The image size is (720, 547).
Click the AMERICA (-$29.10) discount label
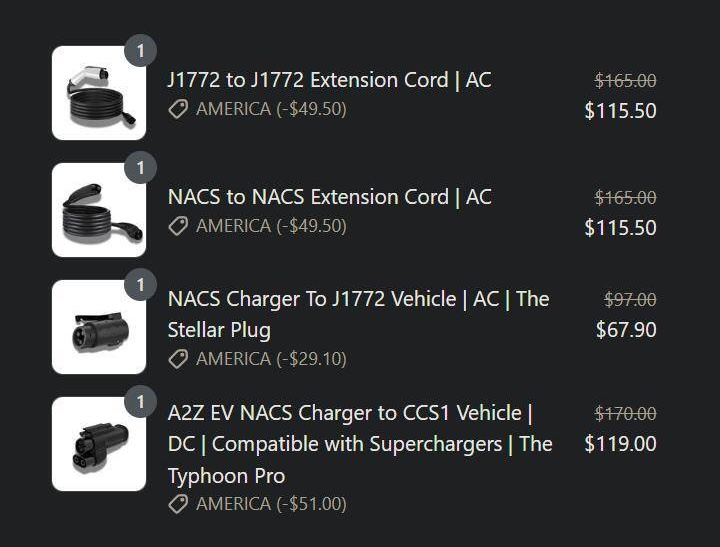271,358
